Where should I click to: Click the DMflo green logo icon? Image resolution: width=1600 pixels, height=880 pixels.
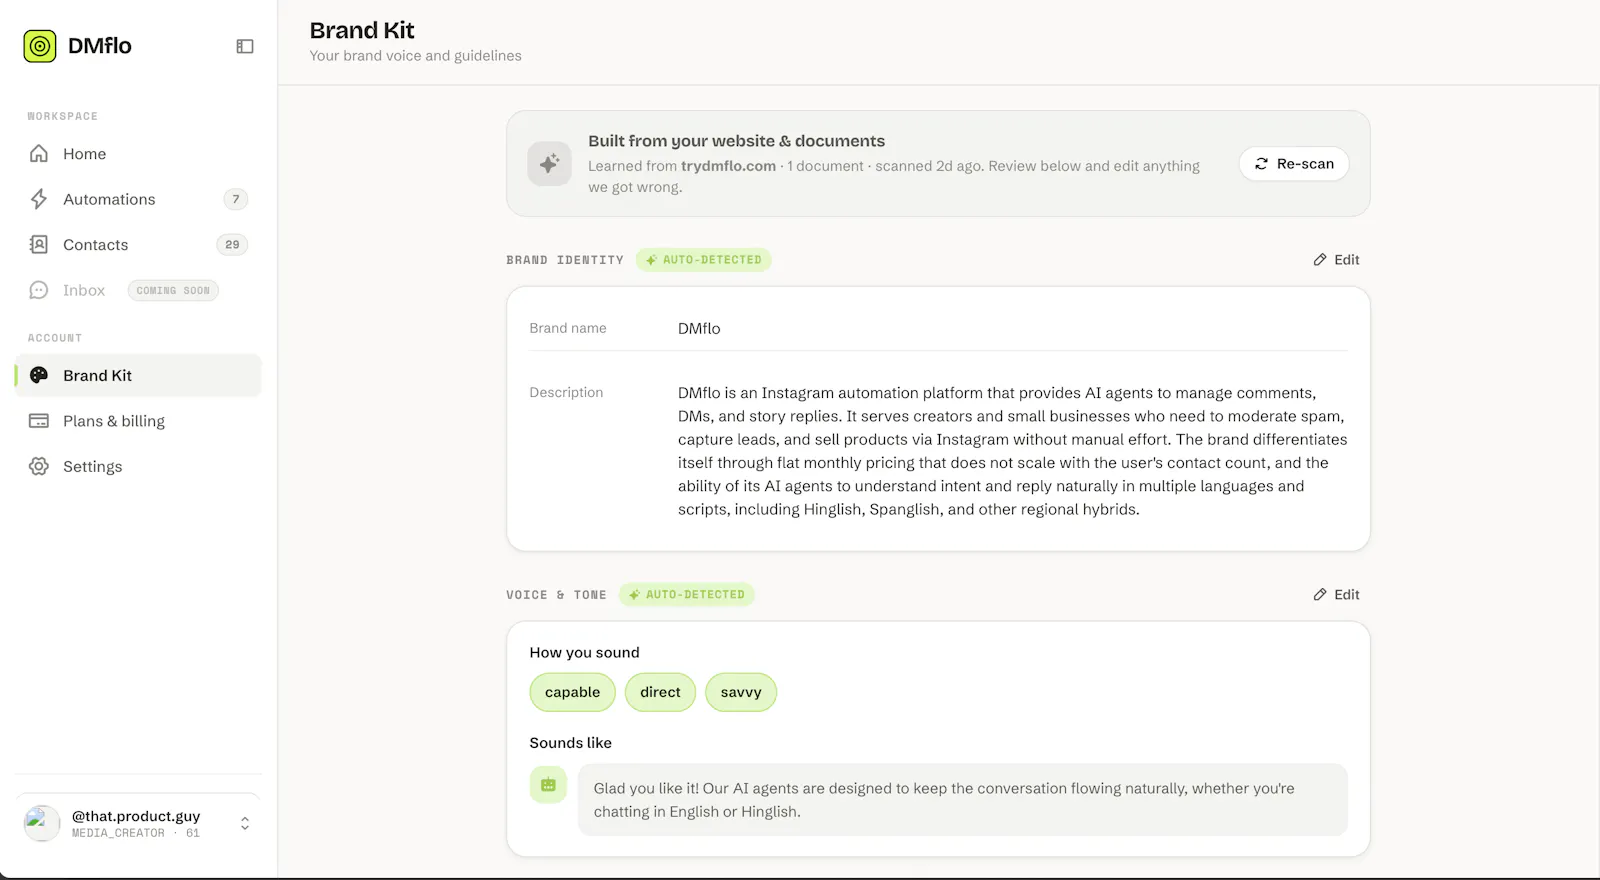[x=40, y=46]
